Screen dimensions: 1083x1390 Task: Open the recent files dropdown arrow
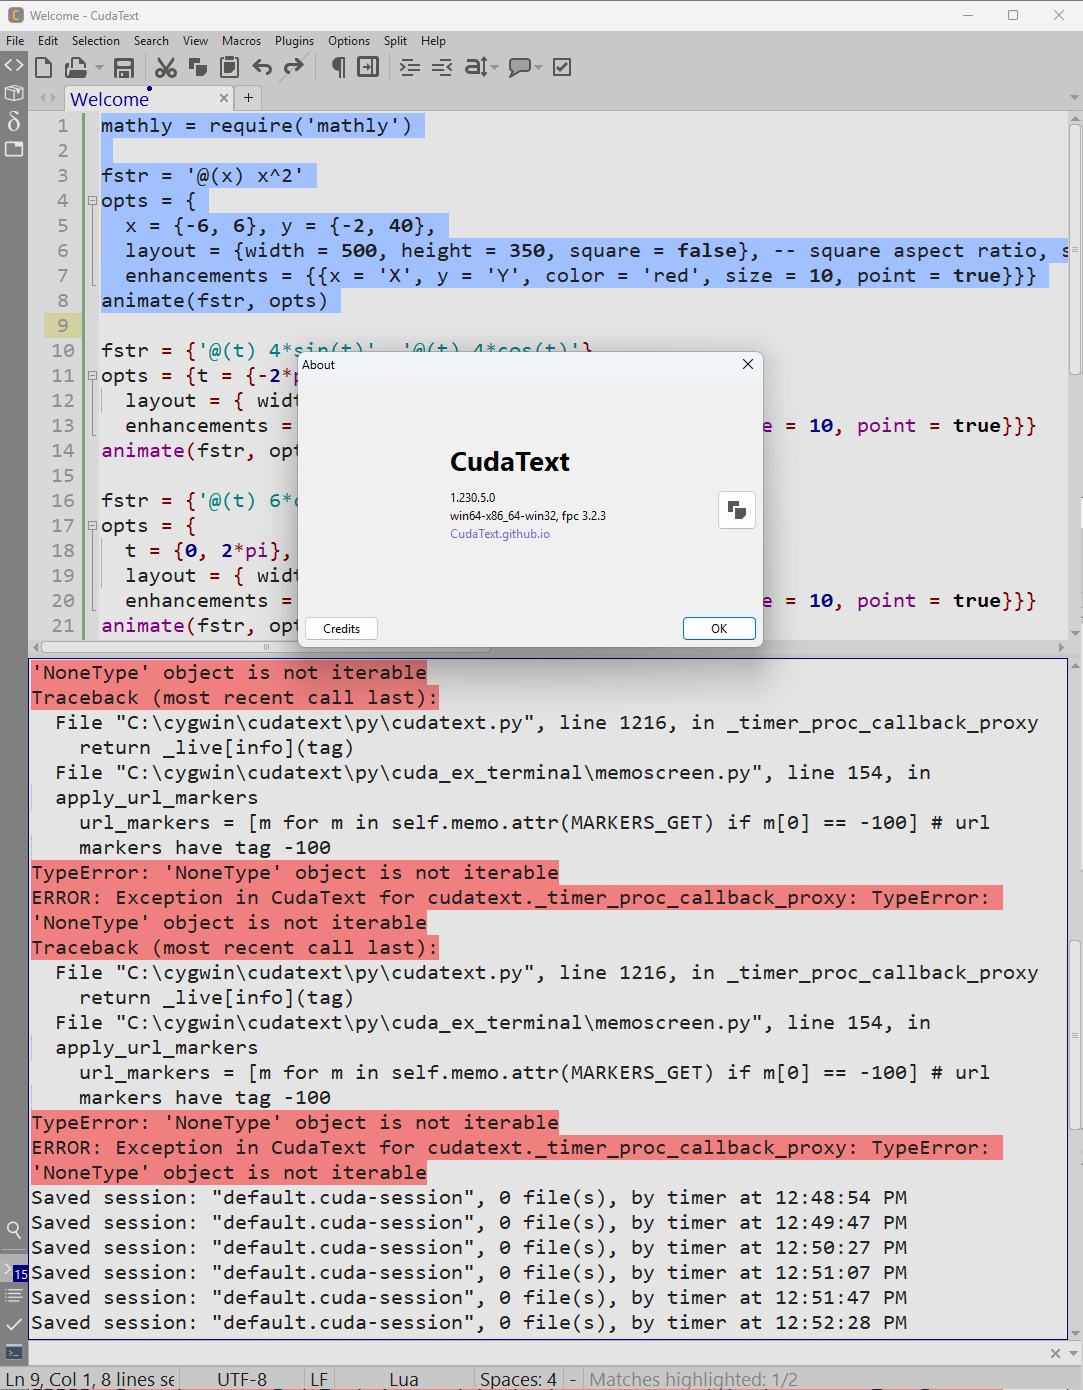pos(99,68)
